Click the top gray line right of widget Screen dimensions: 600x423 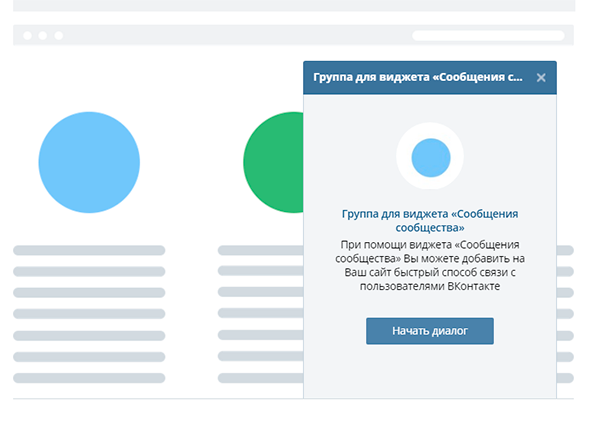tap(566, 250)
